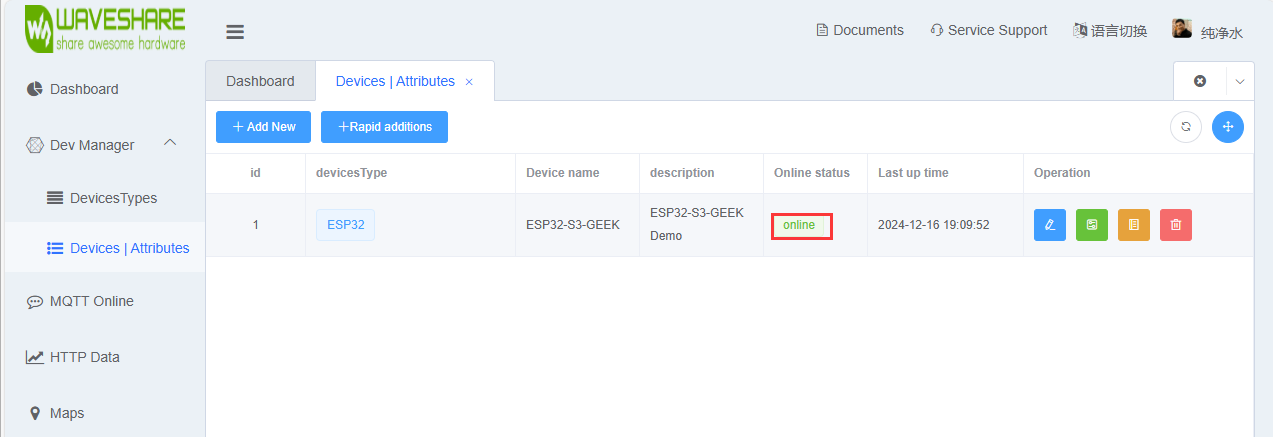This screenshot has width=1273, height=437.
Task: Click the user avatar picture
Action: click(x=1182, y=29)
